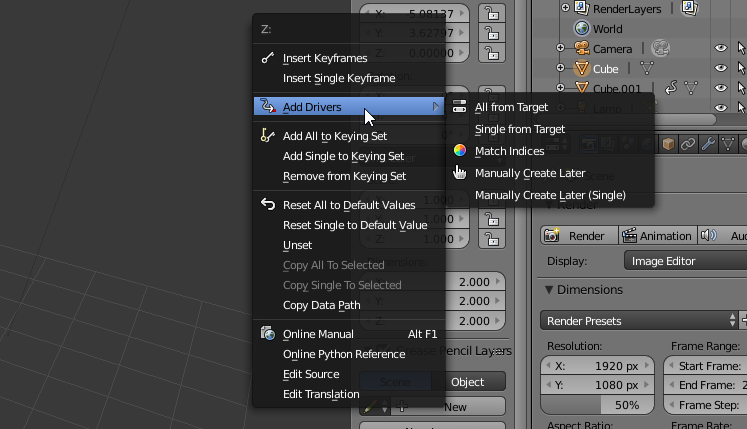The image size is (747, 429).
Task: Toggle lock for Location Y
Action: [x=492, y=33]
